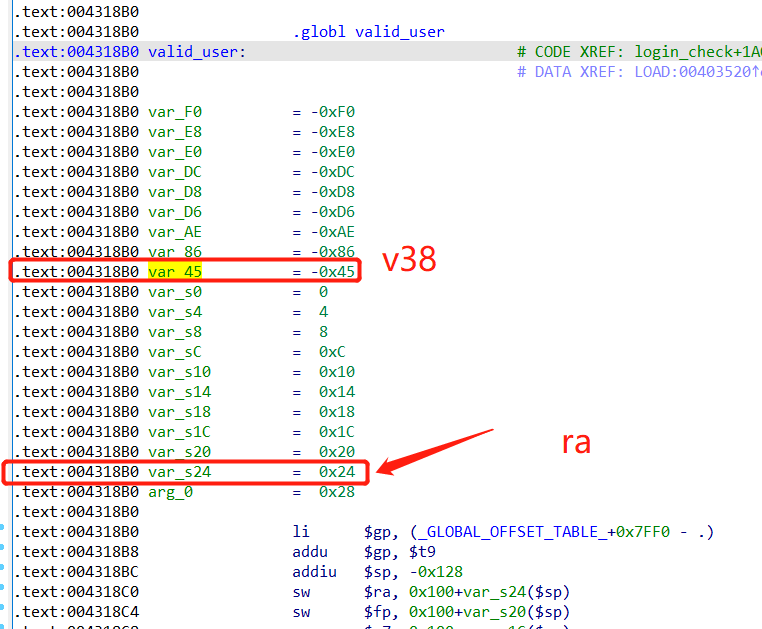This screenshot has height=629, width=762.
Task: Click '0x100+var_s20($sp)' operand
Action: (x=489, y=612)
